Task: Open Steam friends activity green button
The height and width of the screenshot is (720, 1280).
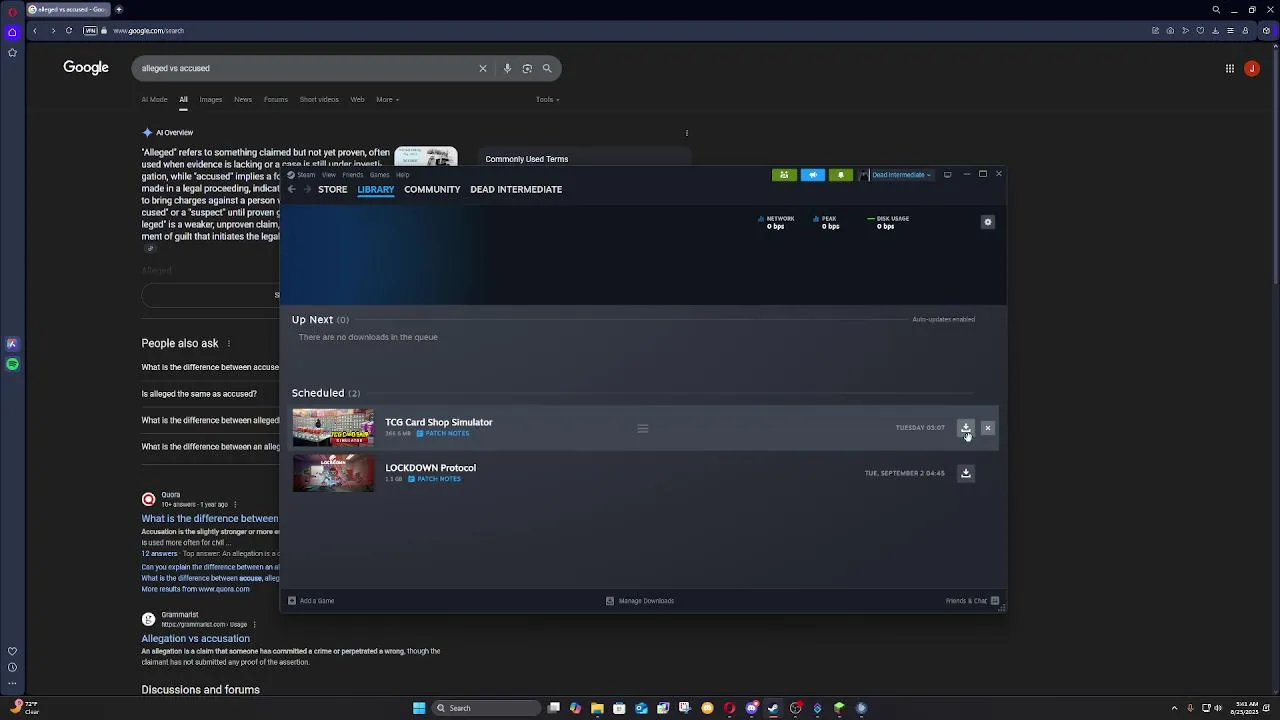Action: tap(784, 175)
